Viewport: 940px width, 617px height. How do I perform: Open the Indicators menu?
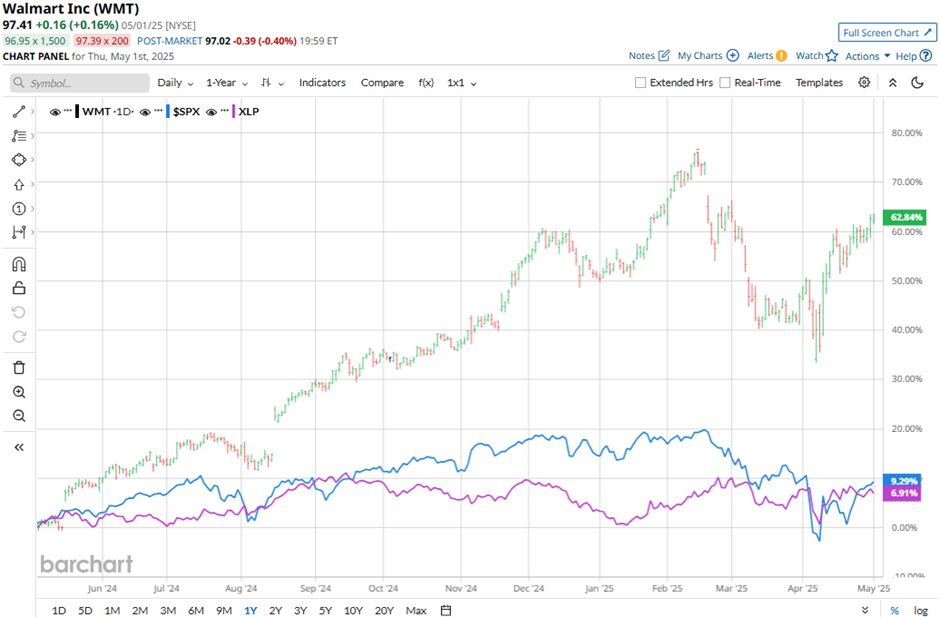point(322,83)
